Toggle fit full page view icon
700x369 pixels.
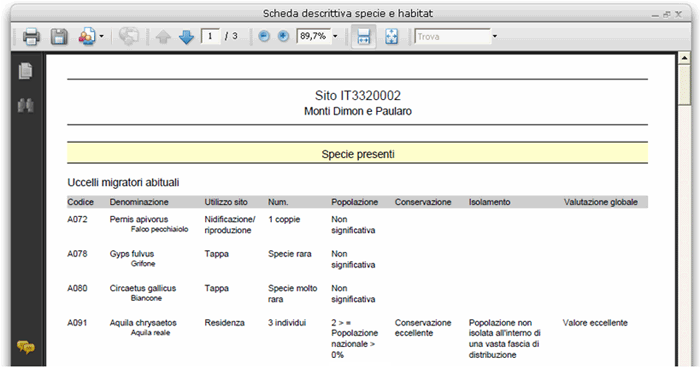[392, 37]
